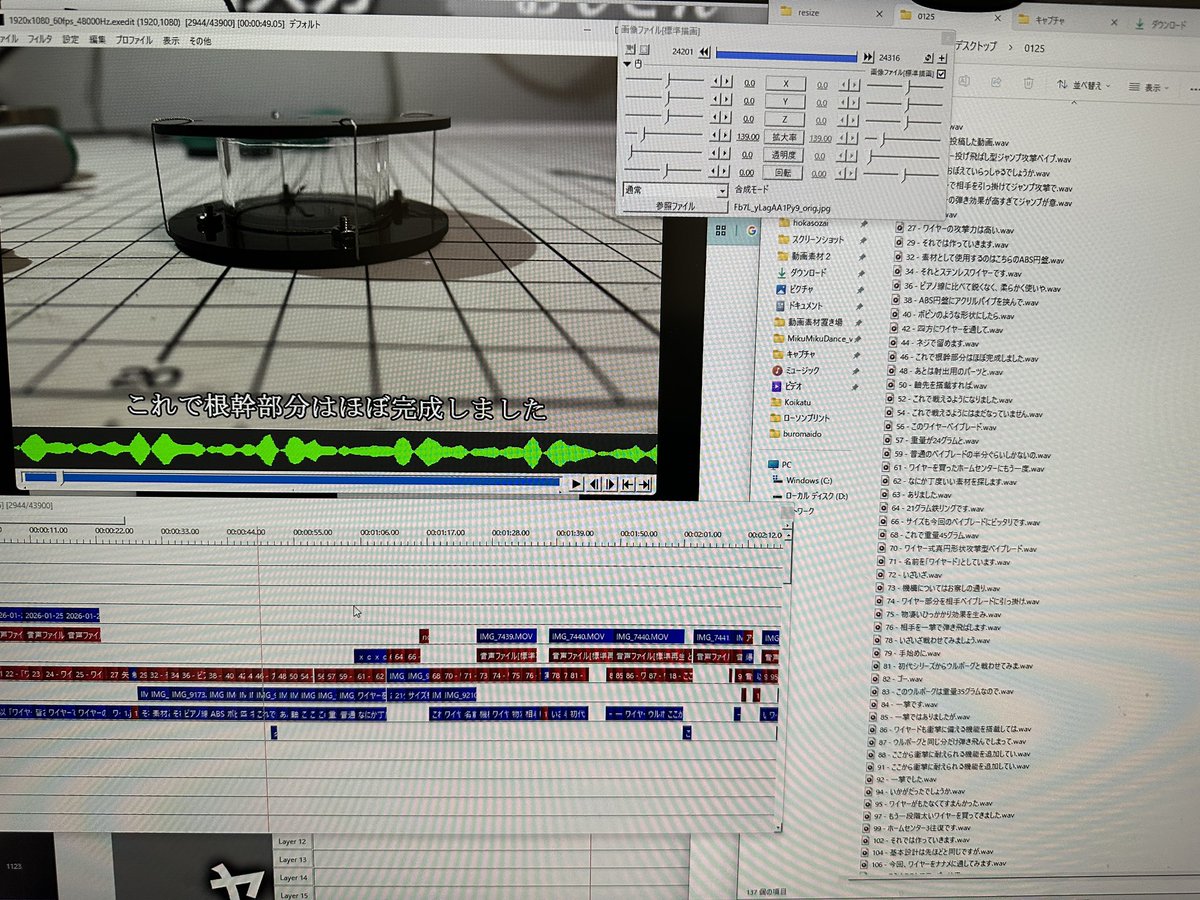Click the preview seek bar under the waveform
The height and width of the screenshot is (900, 1200).
point(291,481)
